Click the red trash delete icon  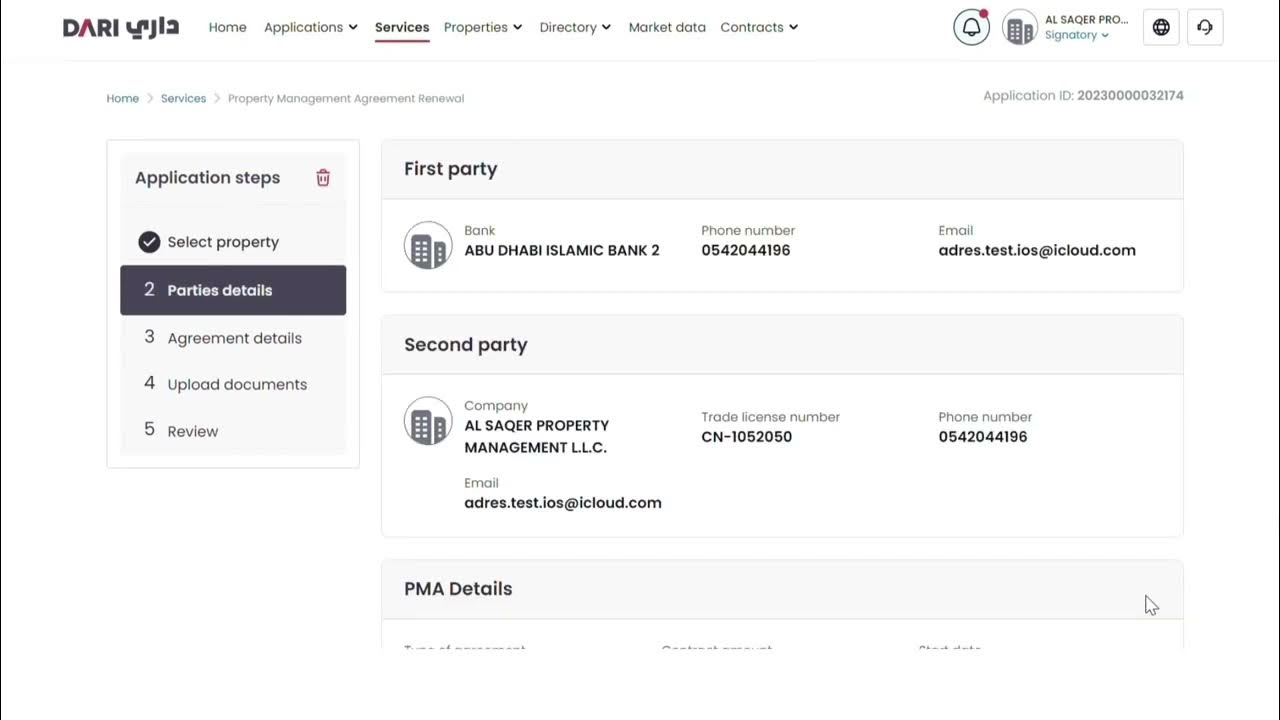tap(323, 178)
